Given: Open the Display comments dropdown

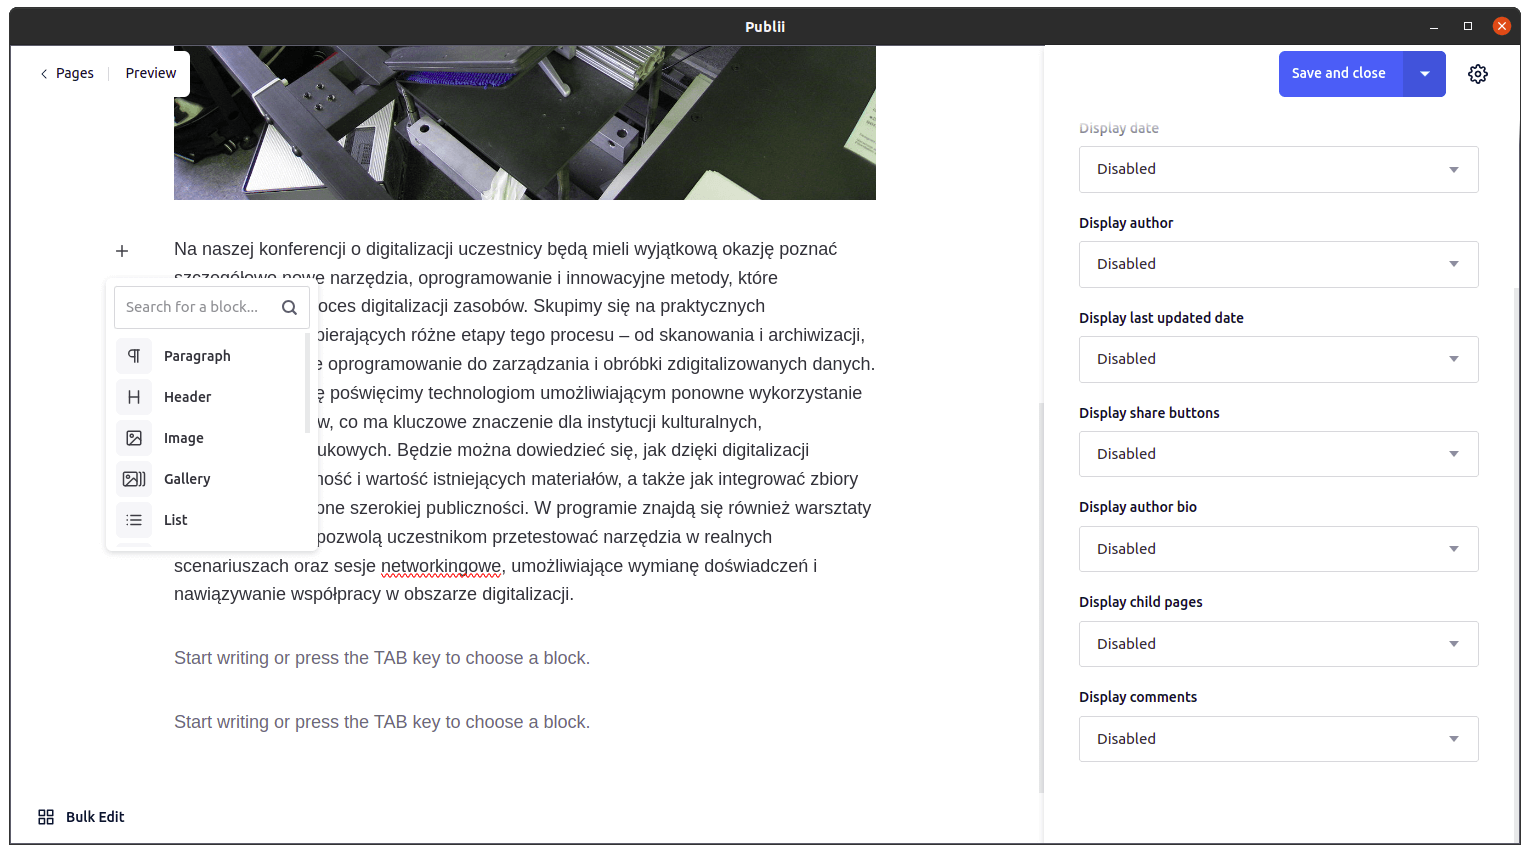Looking at the screenshot, I should click(1278, 739).
